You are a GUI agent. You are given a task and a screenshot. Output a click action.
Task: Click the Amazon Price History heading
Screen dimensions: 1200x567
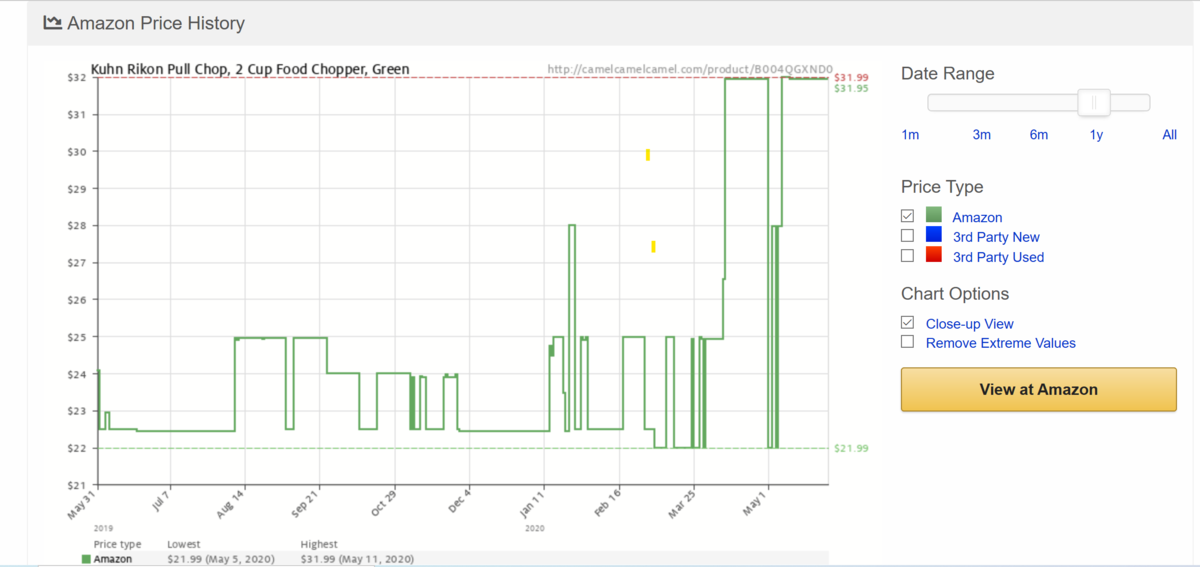click(156, 23)
